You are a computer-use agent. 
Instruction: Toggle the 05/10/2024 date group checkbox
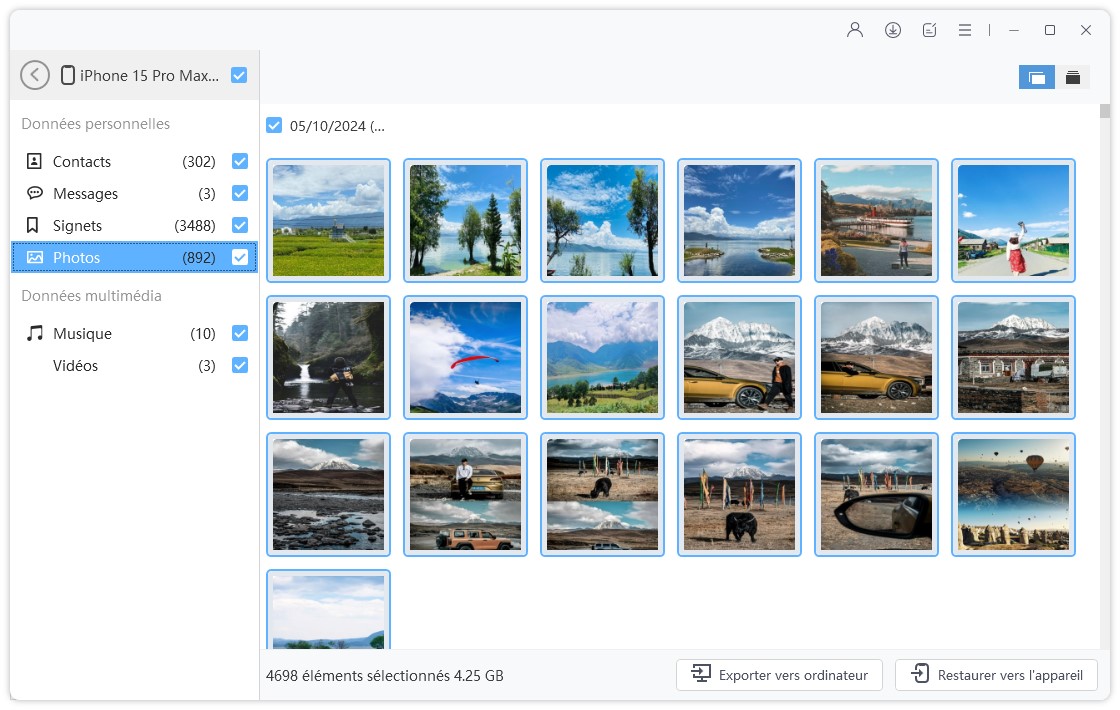point(274,126)
